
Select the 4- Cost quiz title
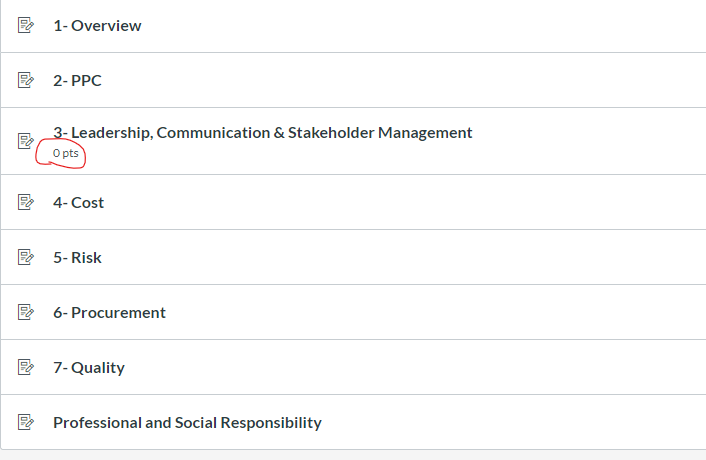click(x=78, y=203)
